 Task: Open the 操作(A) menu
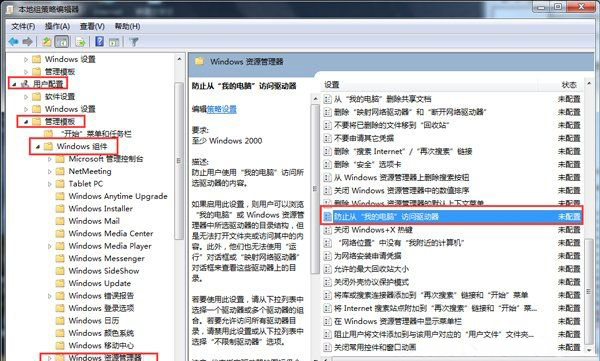click(57, 26)
